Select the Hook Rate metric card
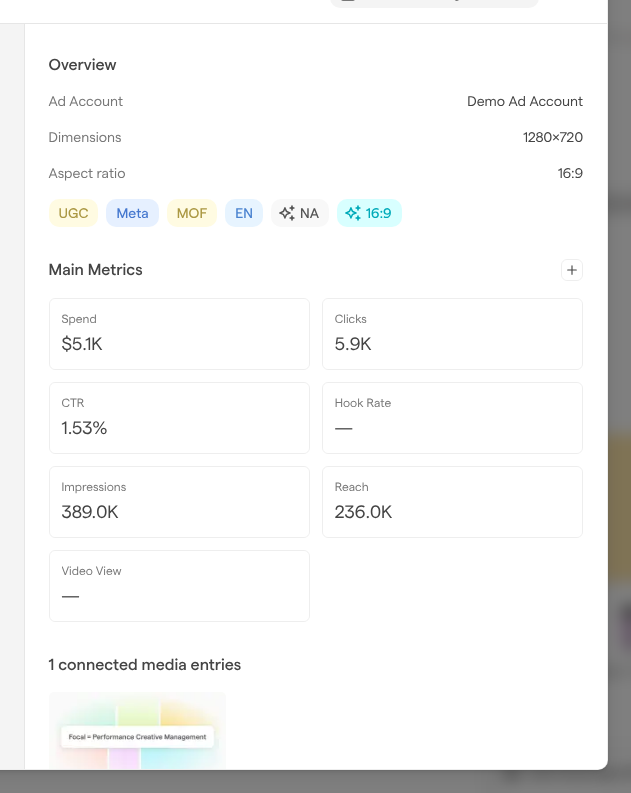631x793 pixels. [453, 418]
